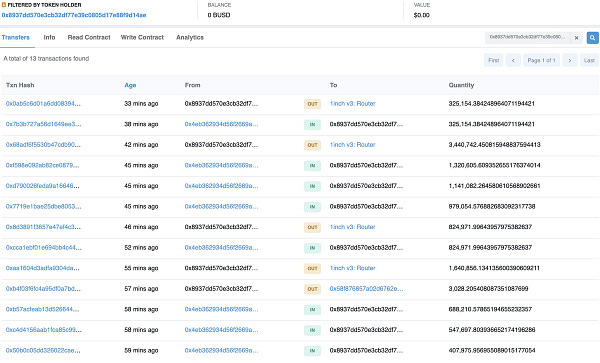Open the To address 0x581876857a02d6762e...

coord(366,289)
